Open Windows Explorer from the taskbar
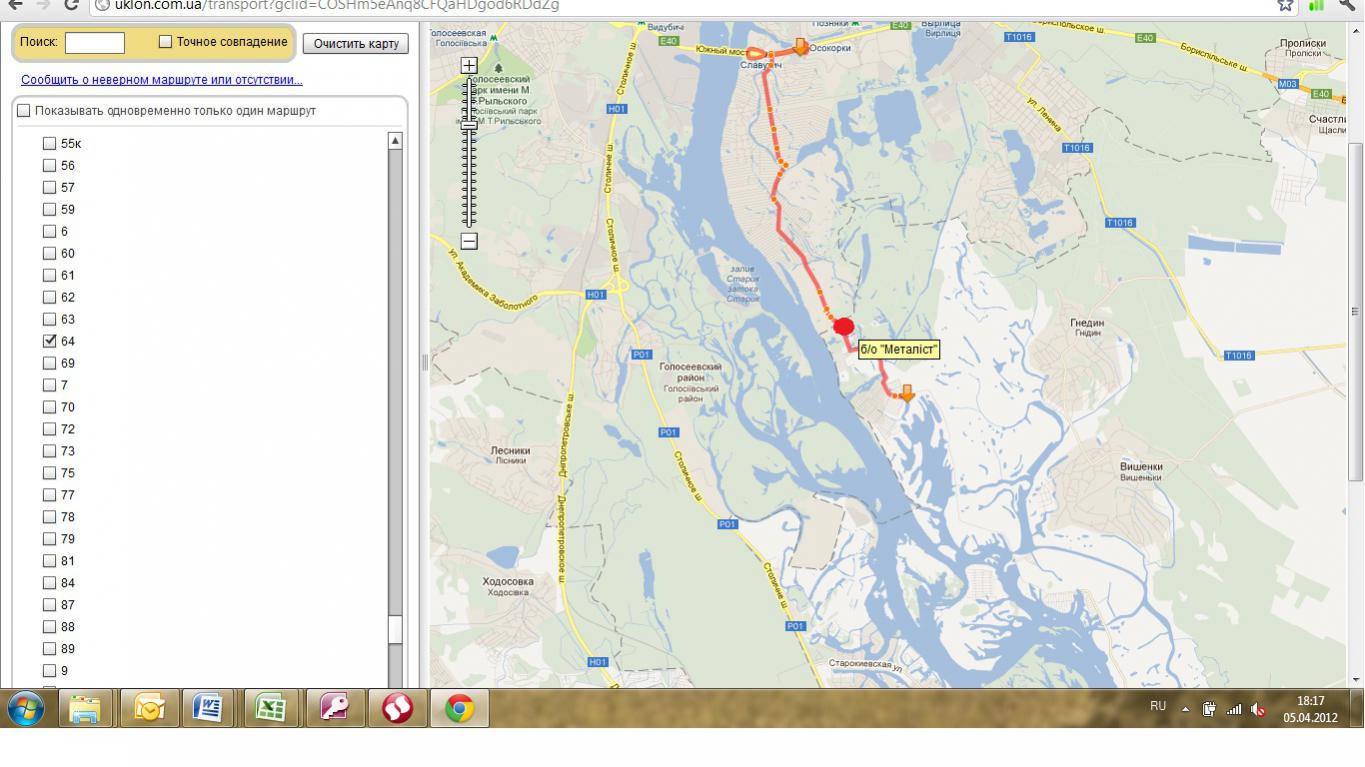The height and width of the screenshot is (767, 1365). (x=86, y=708)
